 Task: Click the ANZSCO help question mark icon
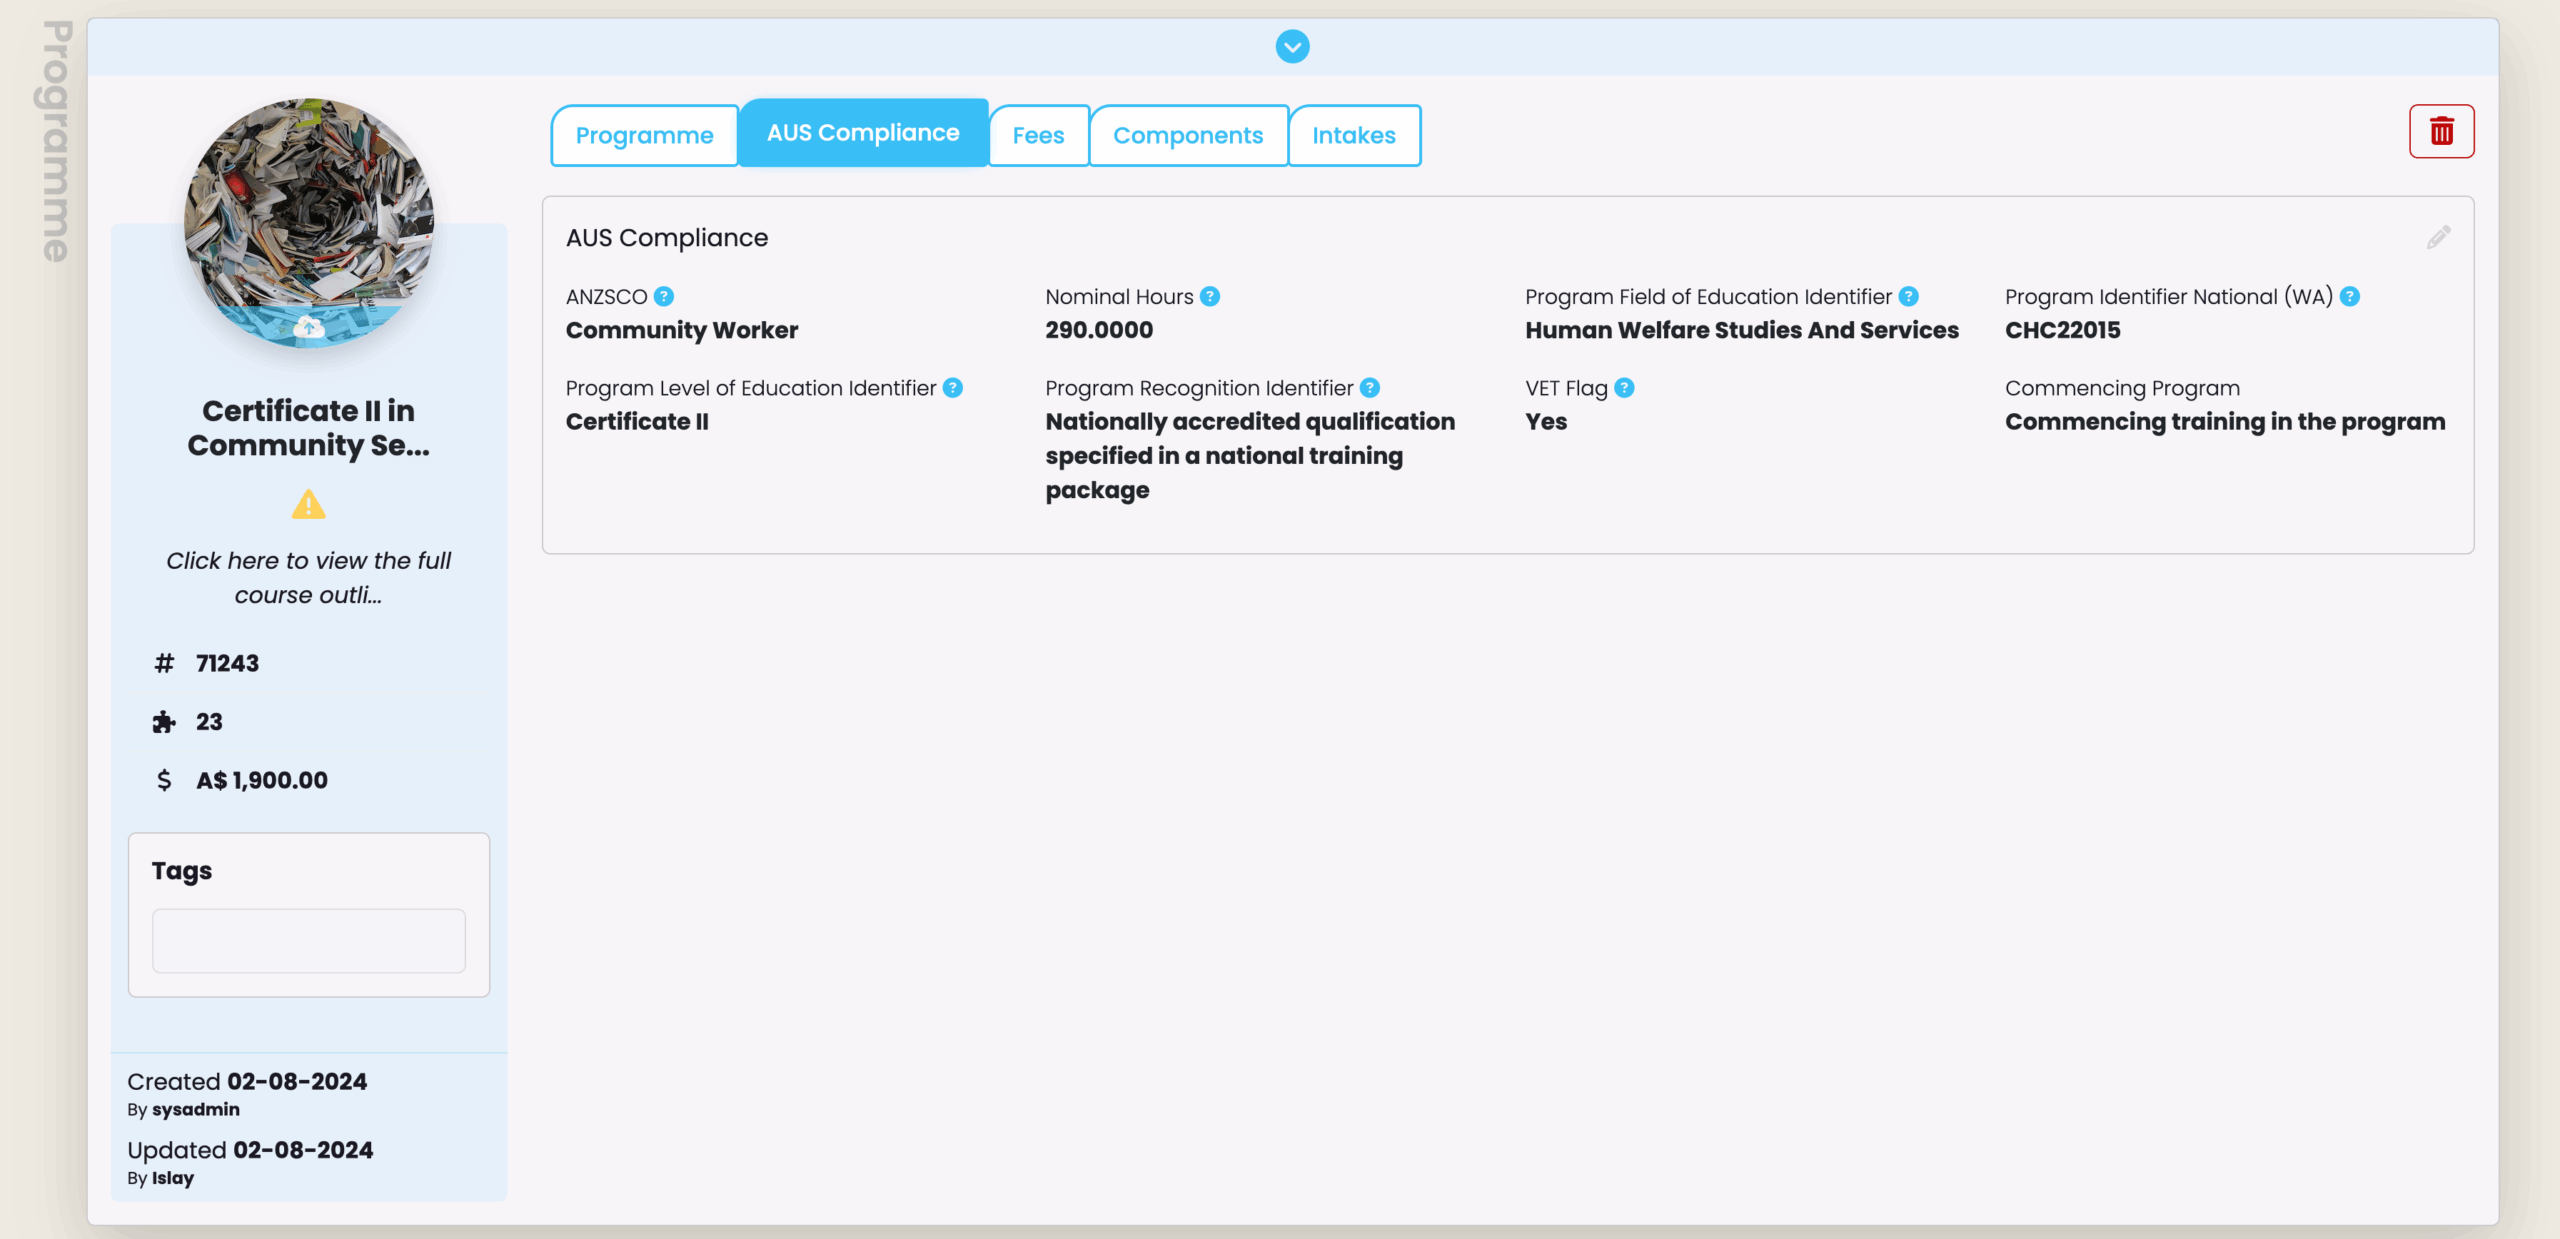[664, 297]
